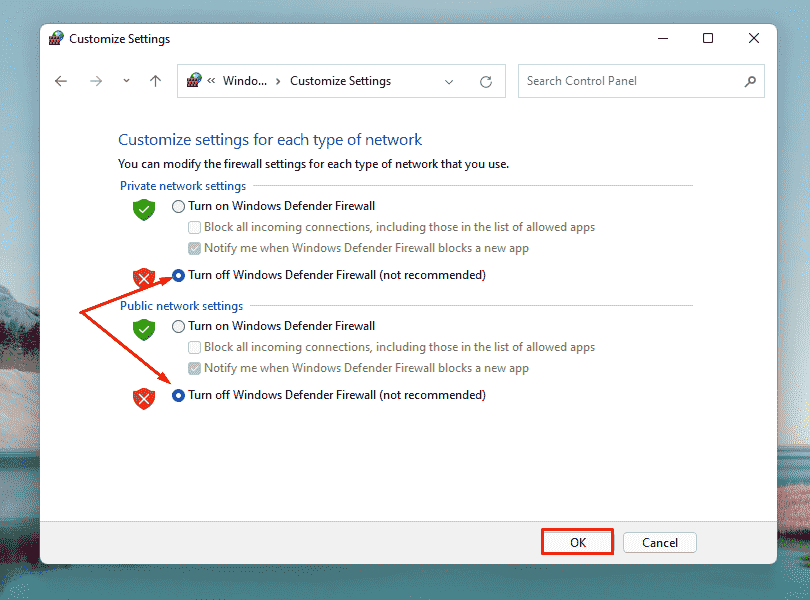Click 'Customize settings for each type of network' heading

270,140
